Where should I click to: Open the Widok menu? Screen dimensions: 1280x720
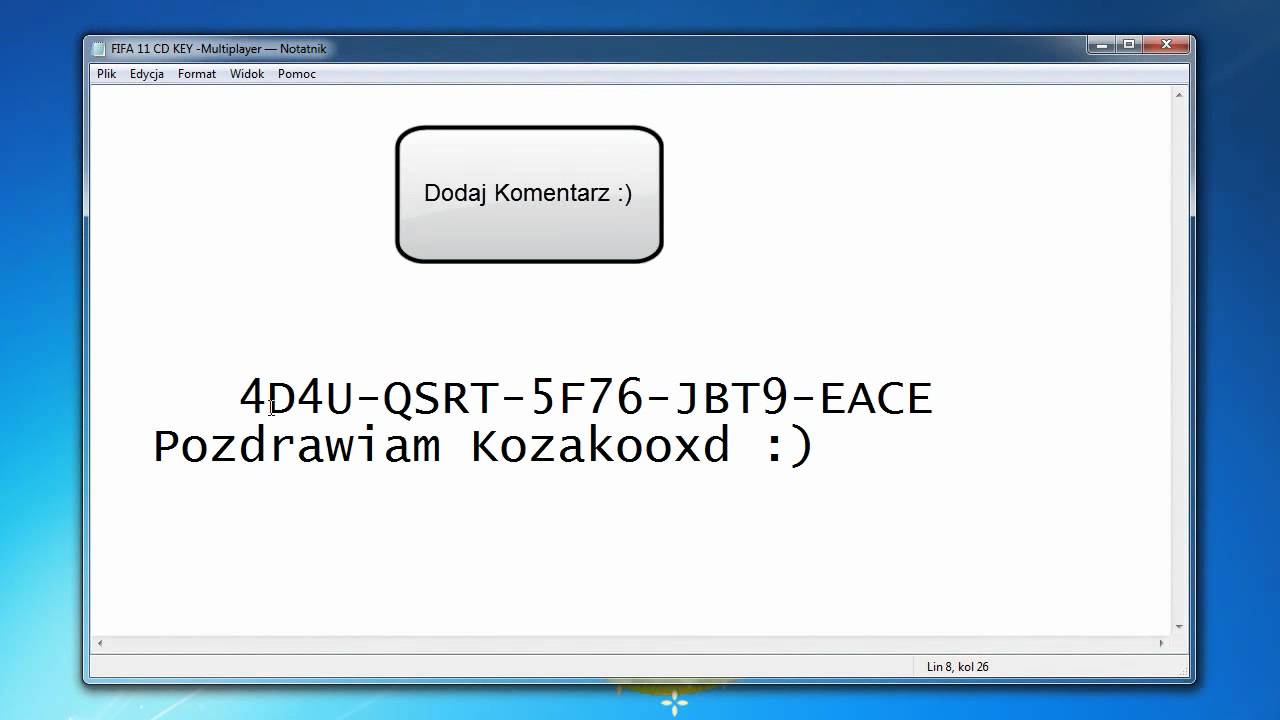click(x=247, y=74)
